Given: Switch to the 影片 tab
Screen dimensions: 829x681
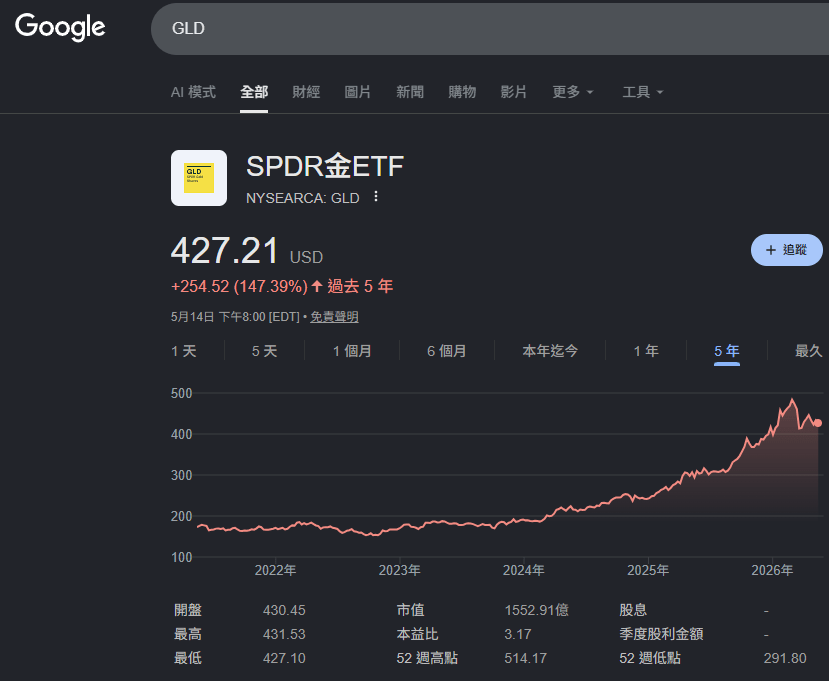Looking at the screenshot, I should [x=513, y=92].
